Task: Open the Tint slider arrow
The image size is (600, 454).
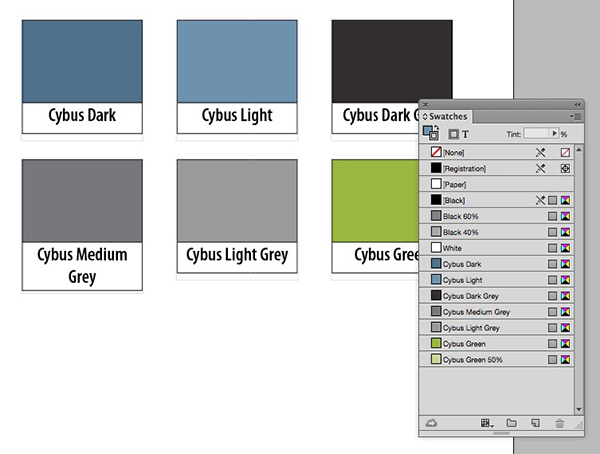Action: (554, 134)
